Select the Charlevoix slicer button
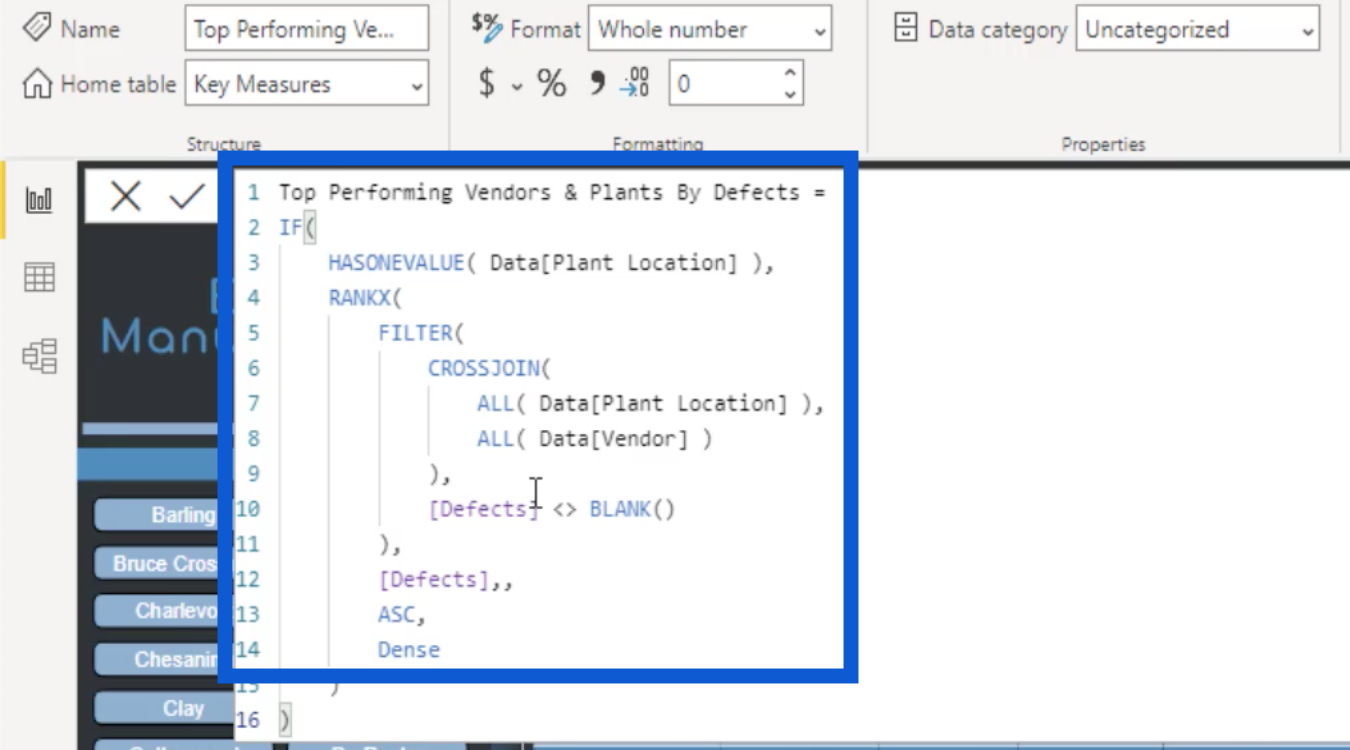The width and height of the screenshot is (1350, 750). point(156,610)
